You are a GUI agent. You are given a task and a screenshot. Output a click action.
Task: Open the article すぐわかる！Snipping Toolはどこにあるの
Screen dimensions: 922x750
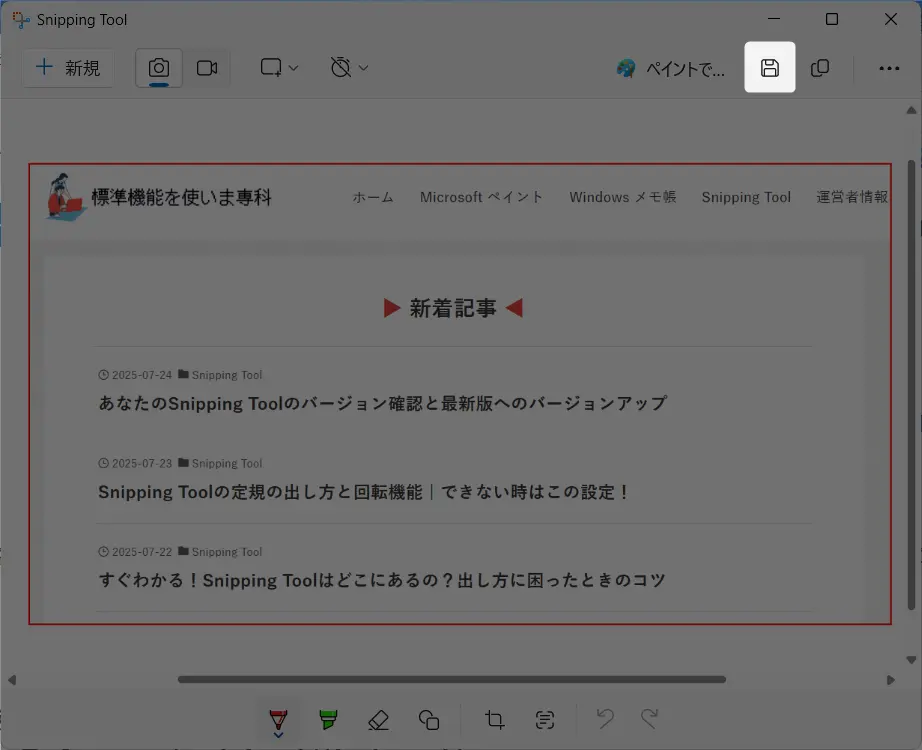tap(382, 581)
